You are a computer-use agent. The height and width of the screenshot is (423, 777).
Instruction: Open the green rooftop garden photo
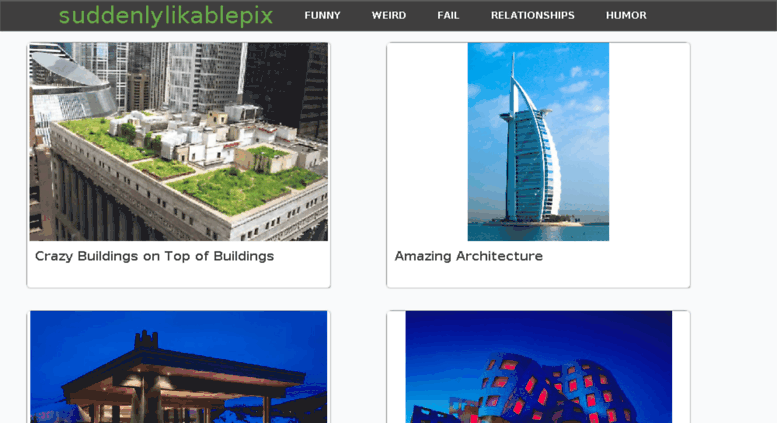click(x=178, y=142)
